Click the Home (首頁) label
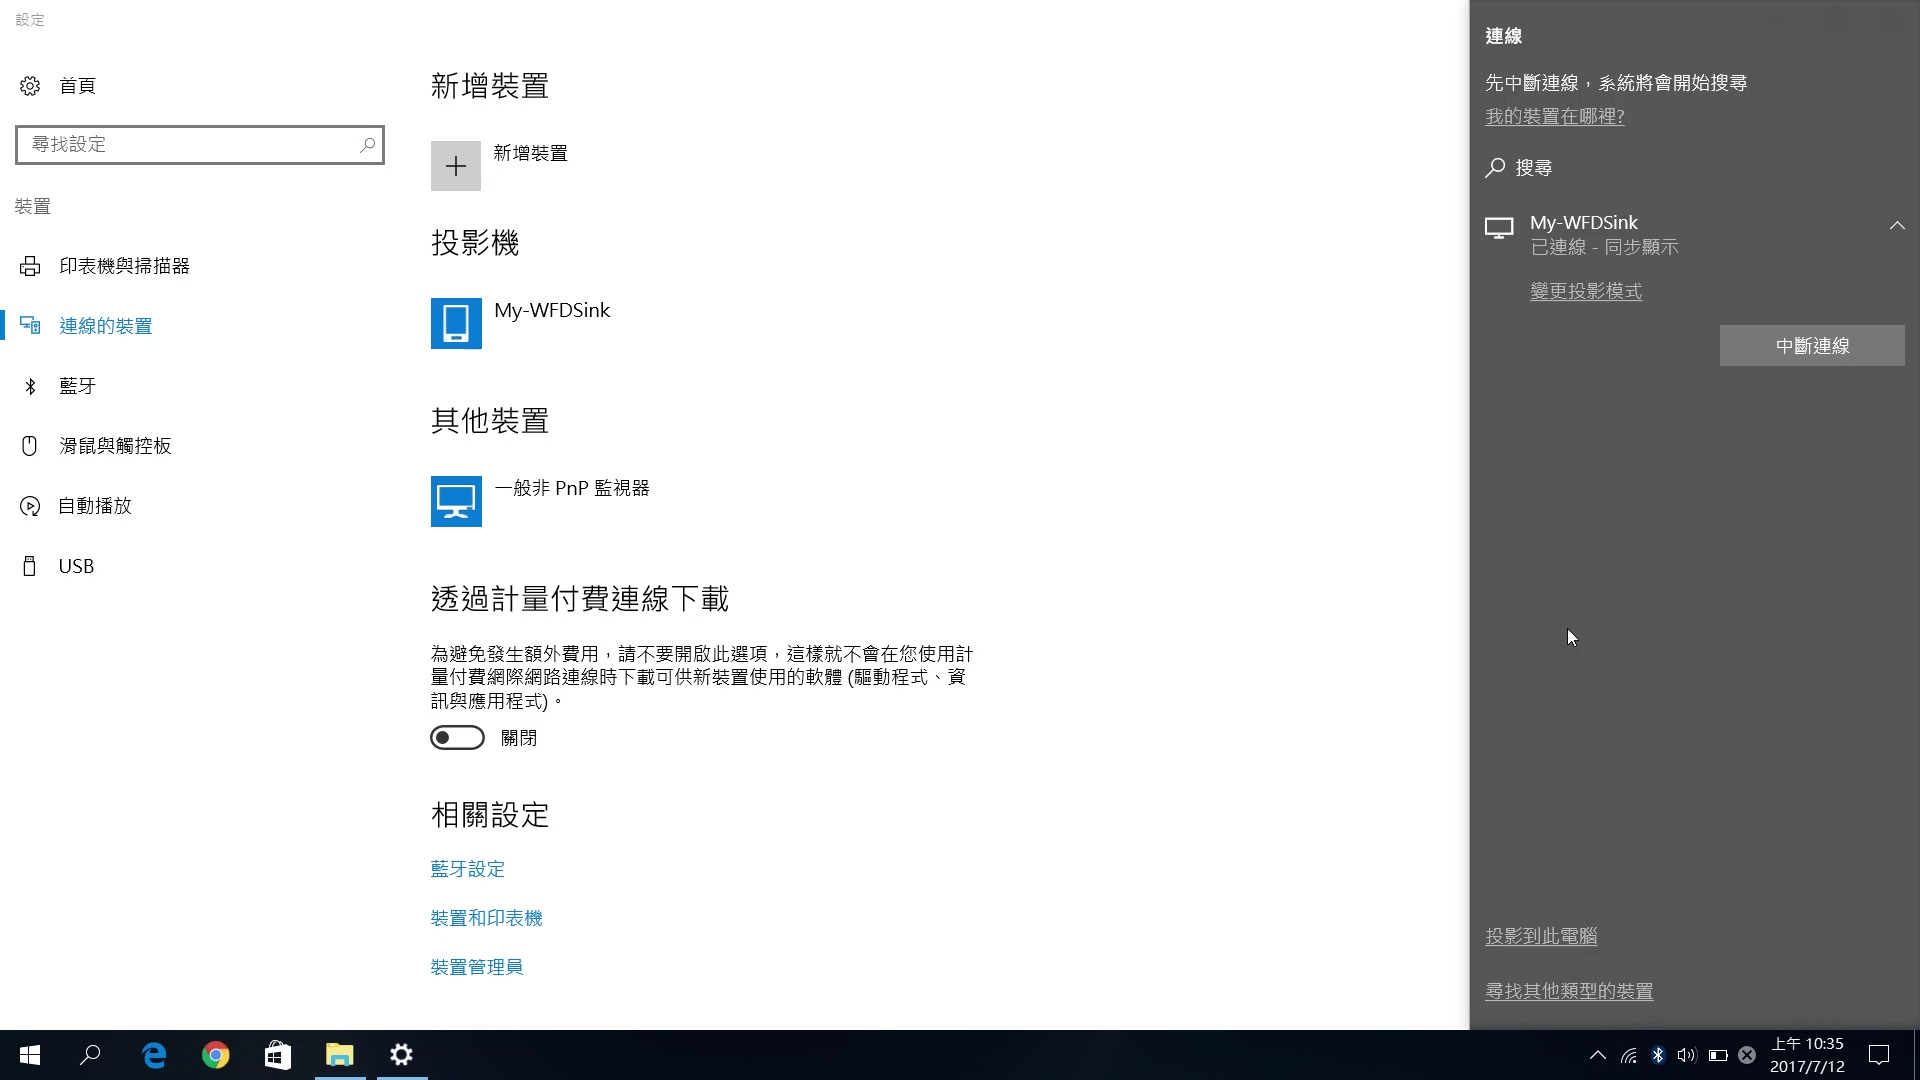 [77, 86]
